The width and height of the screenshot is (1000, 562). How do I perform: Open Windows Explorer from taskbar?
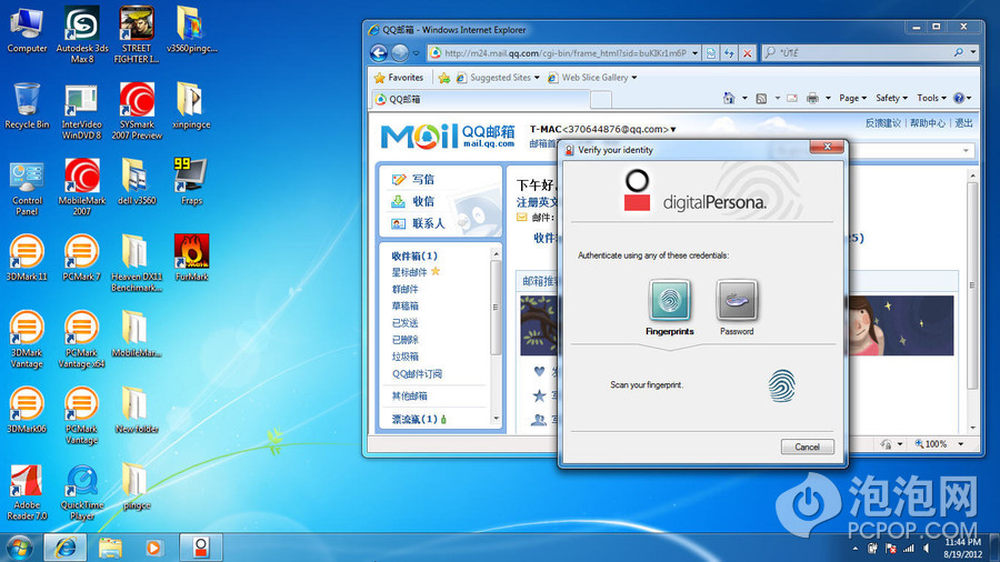tap(110, 547)
